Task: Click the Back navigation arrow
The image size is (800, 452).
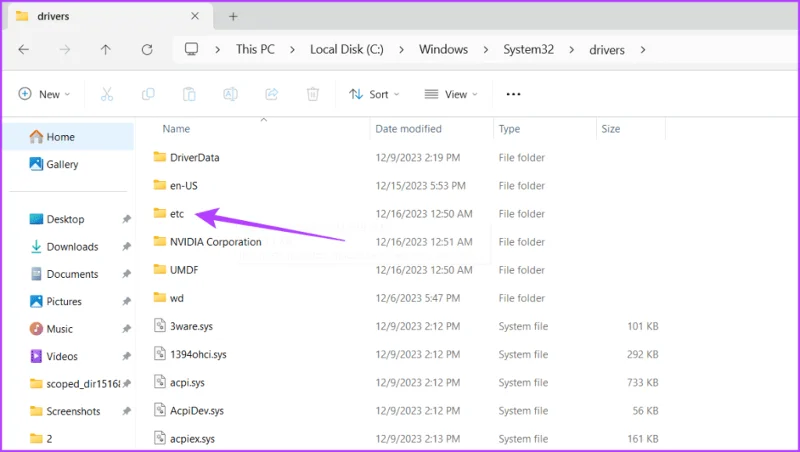Action: click(23, 49)
